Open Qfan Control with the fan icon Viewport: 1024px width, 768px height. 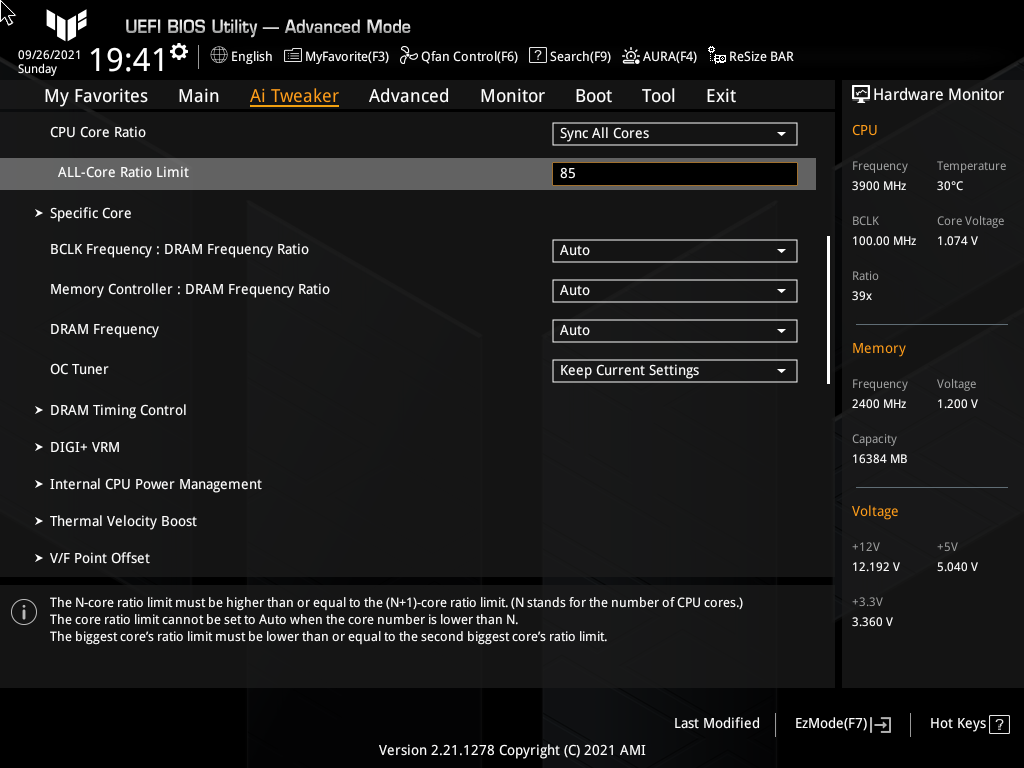click(407, 56)
